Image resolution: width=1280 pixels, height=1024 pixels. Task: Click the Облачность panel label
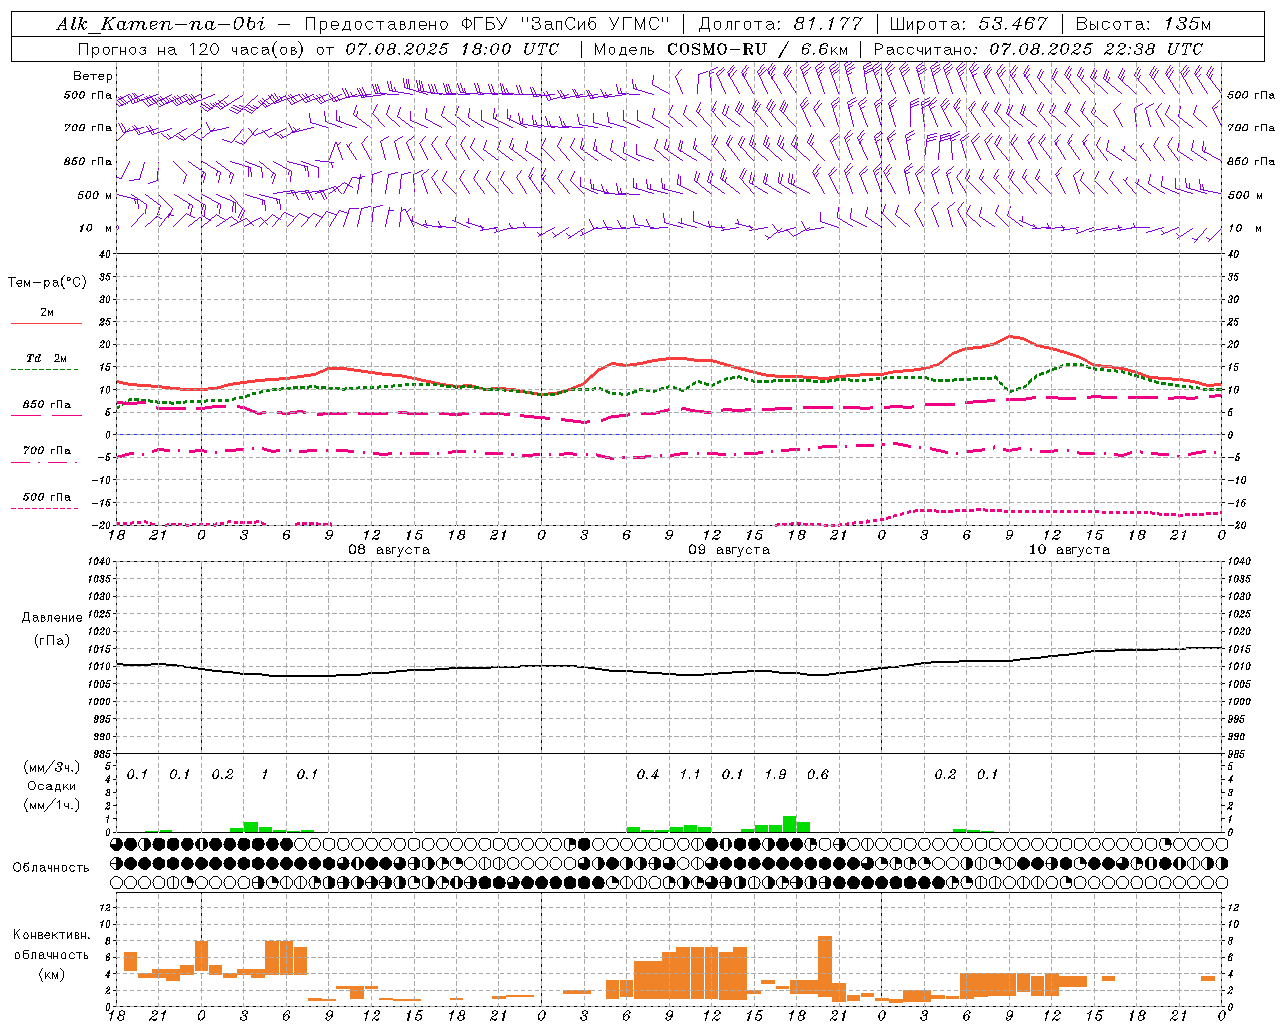point(51,867)
